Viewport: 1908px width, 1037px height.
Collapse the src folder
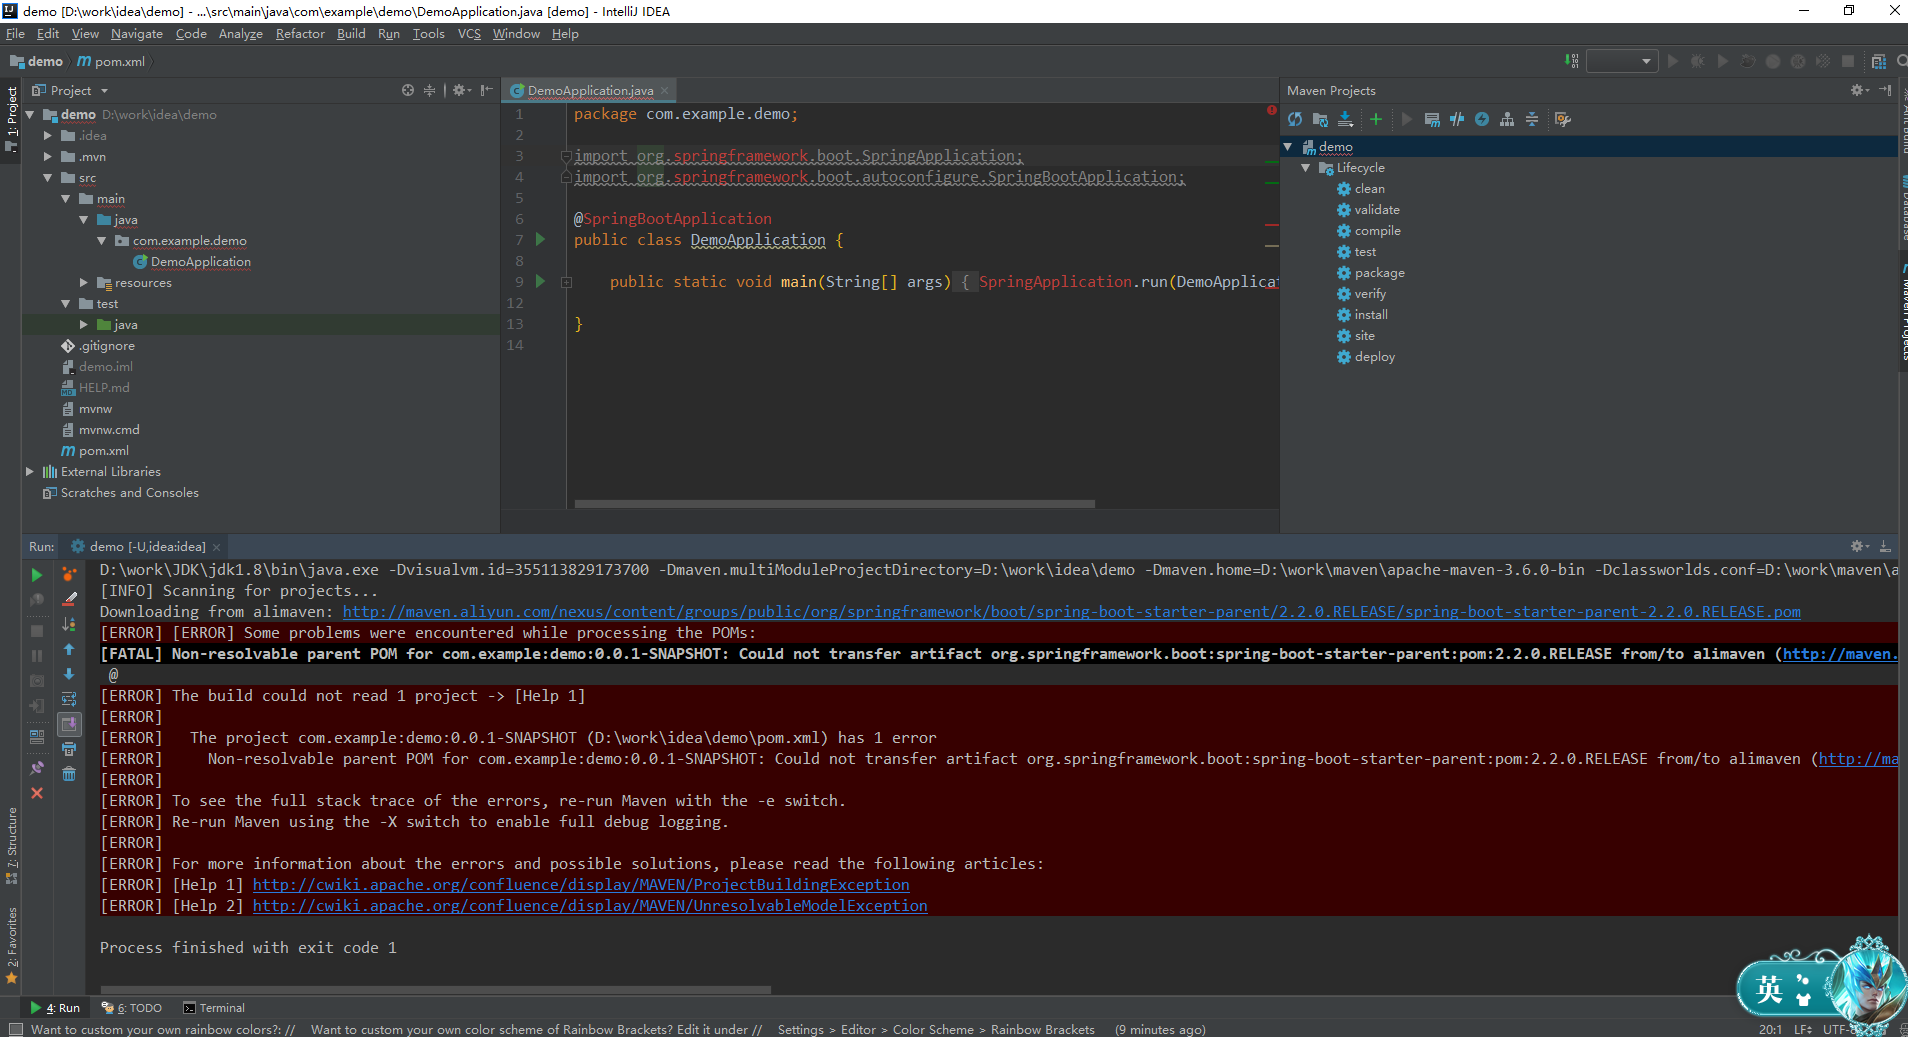[x=48, y=178]
